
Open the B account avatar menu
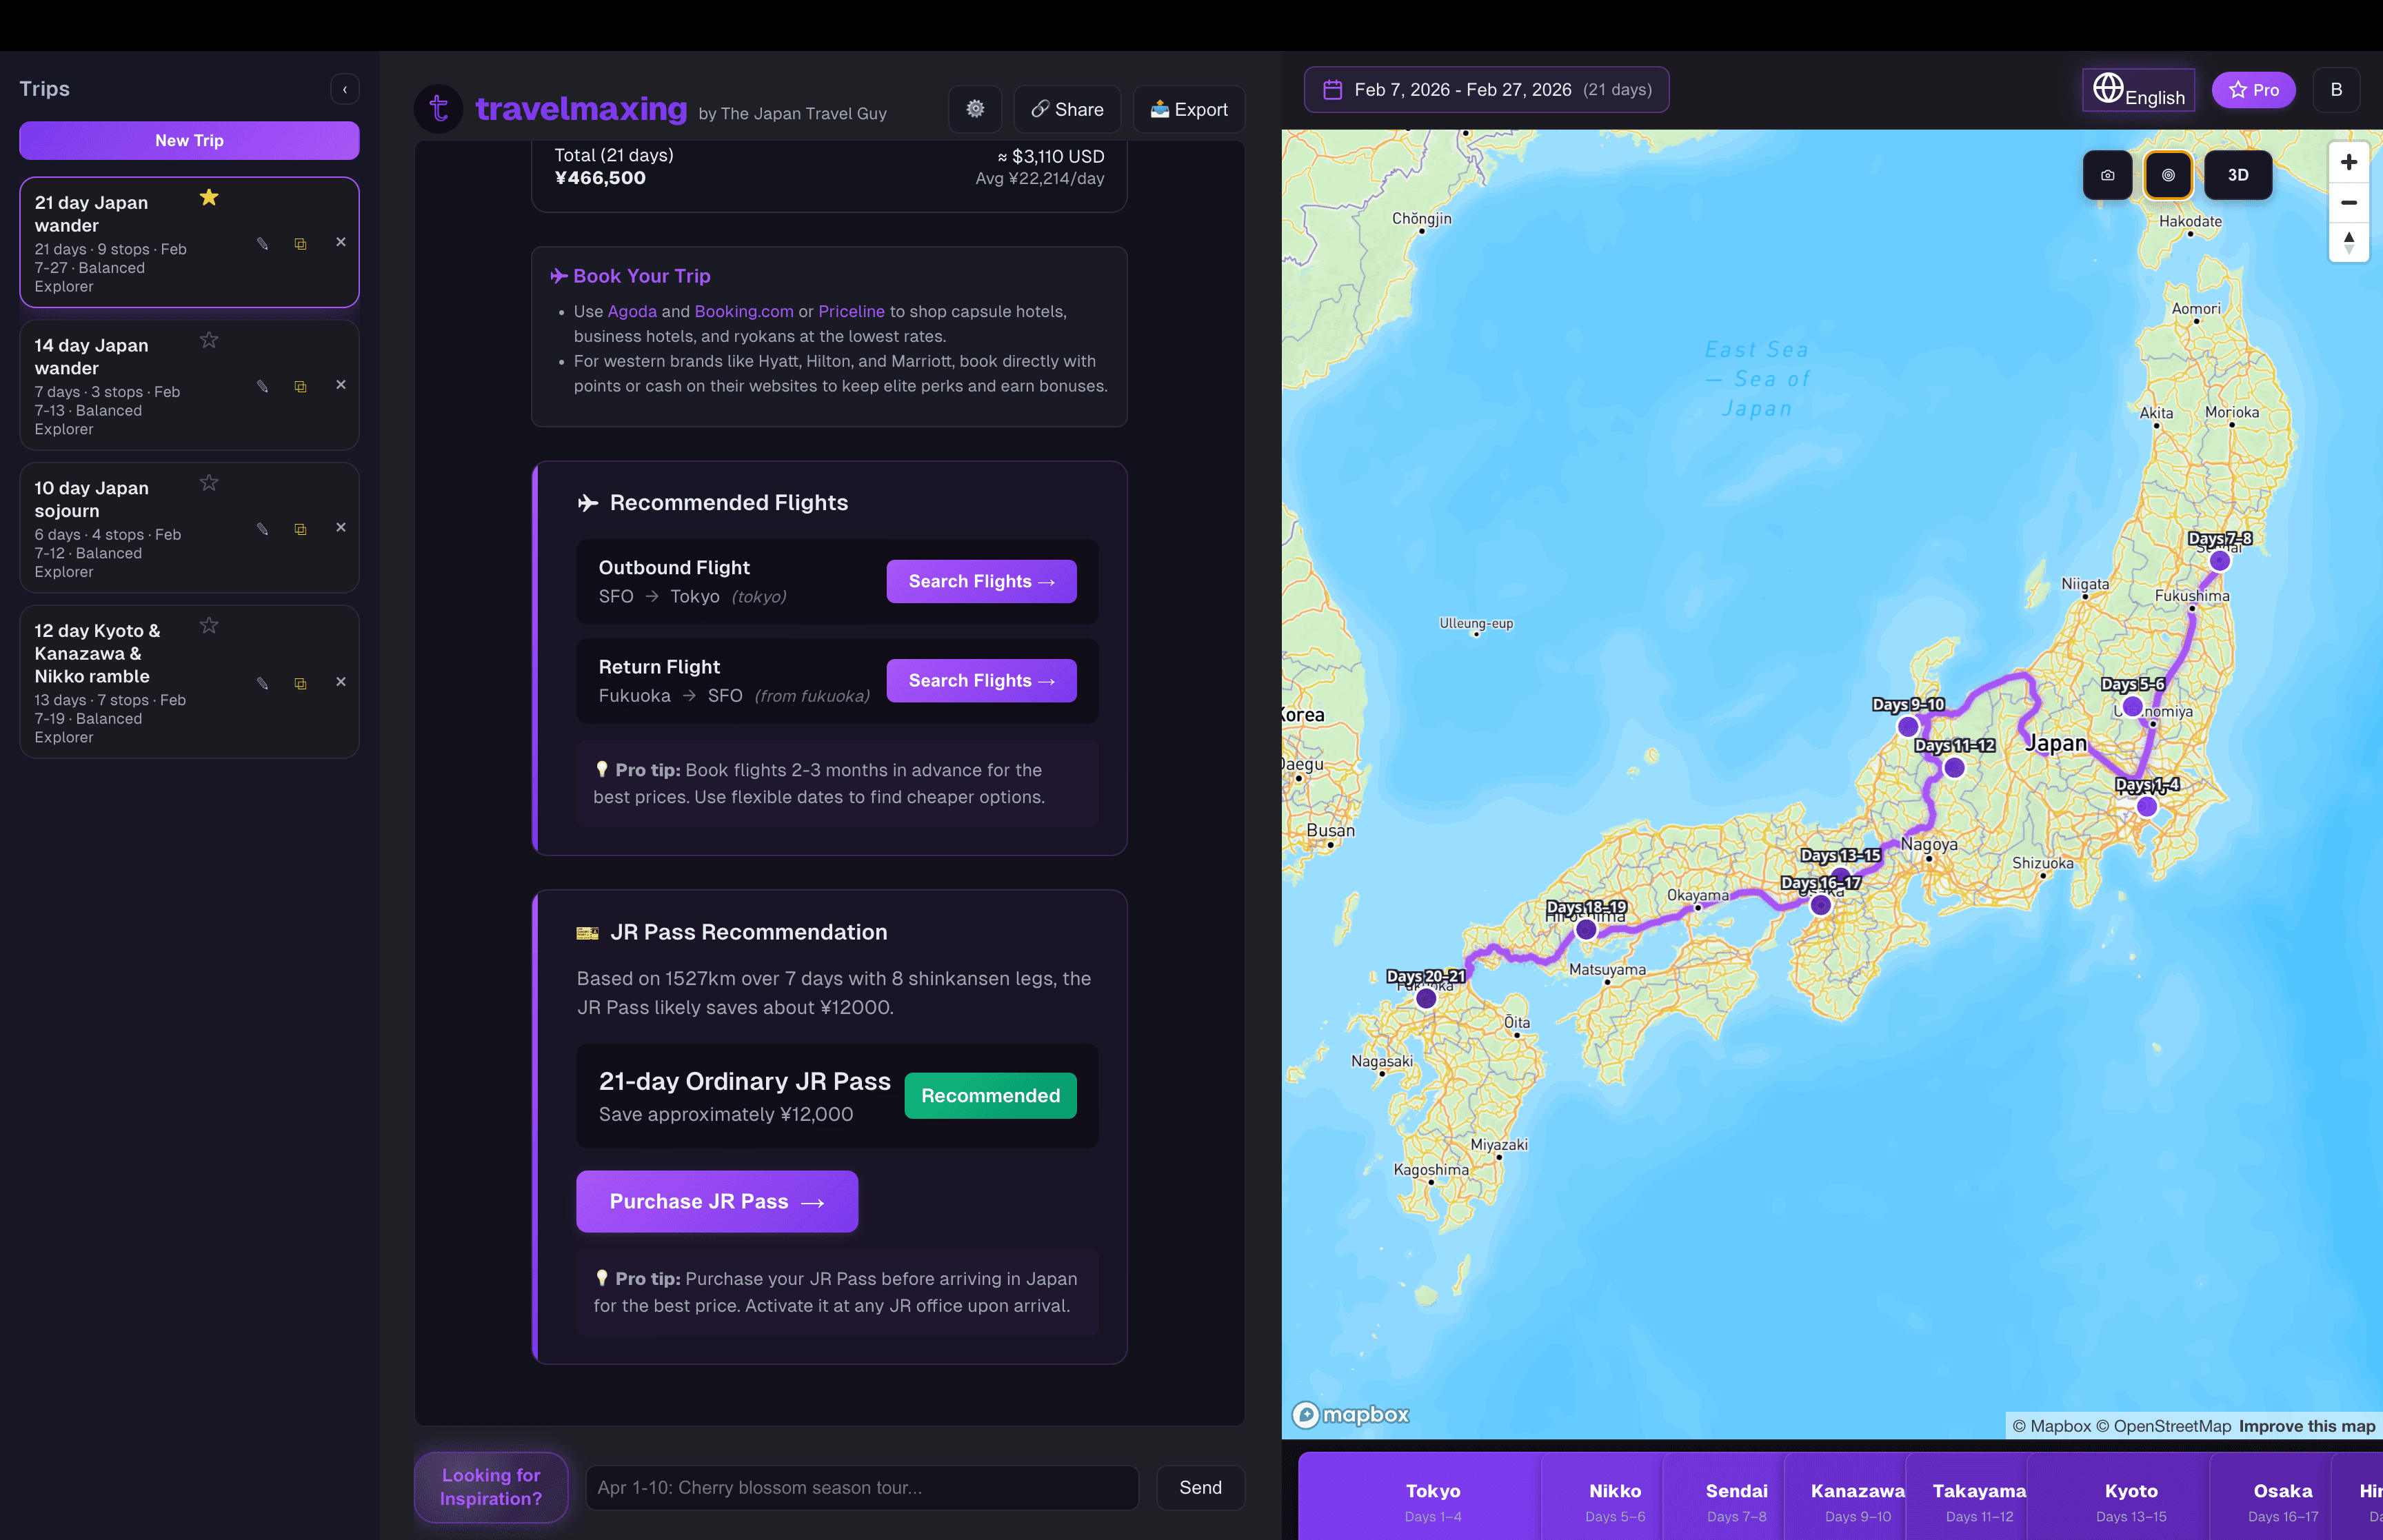coord(2337,89)
